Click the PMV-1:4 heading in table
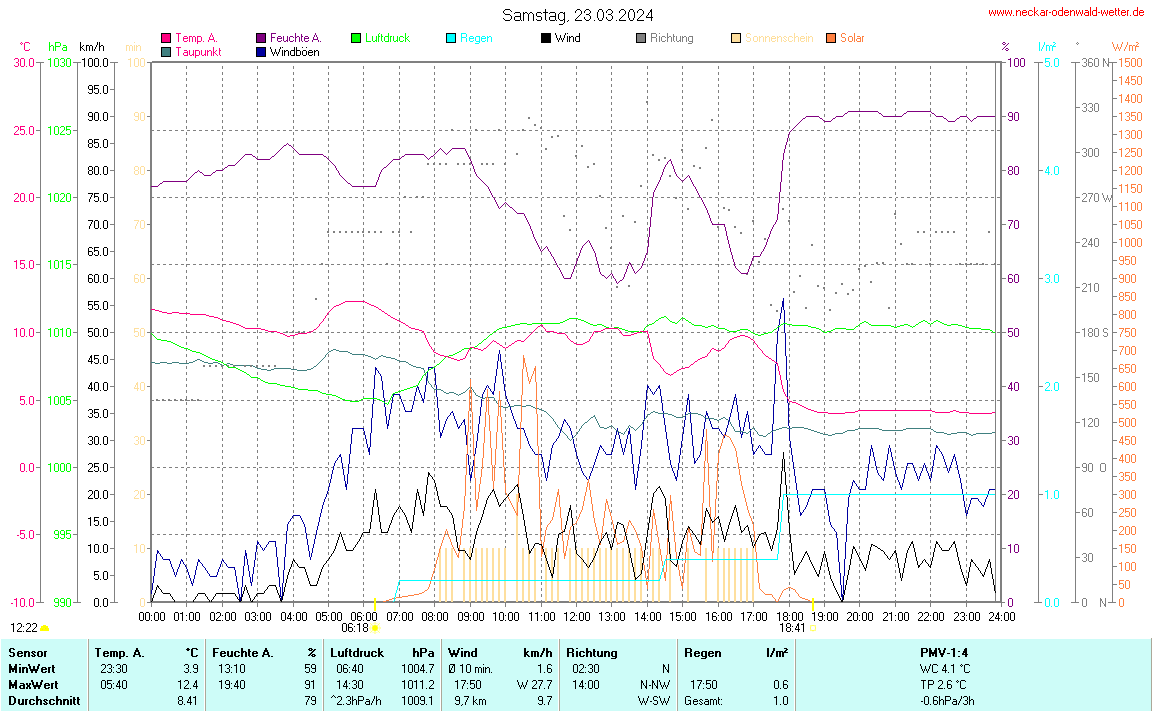 (x=945, y=652)
